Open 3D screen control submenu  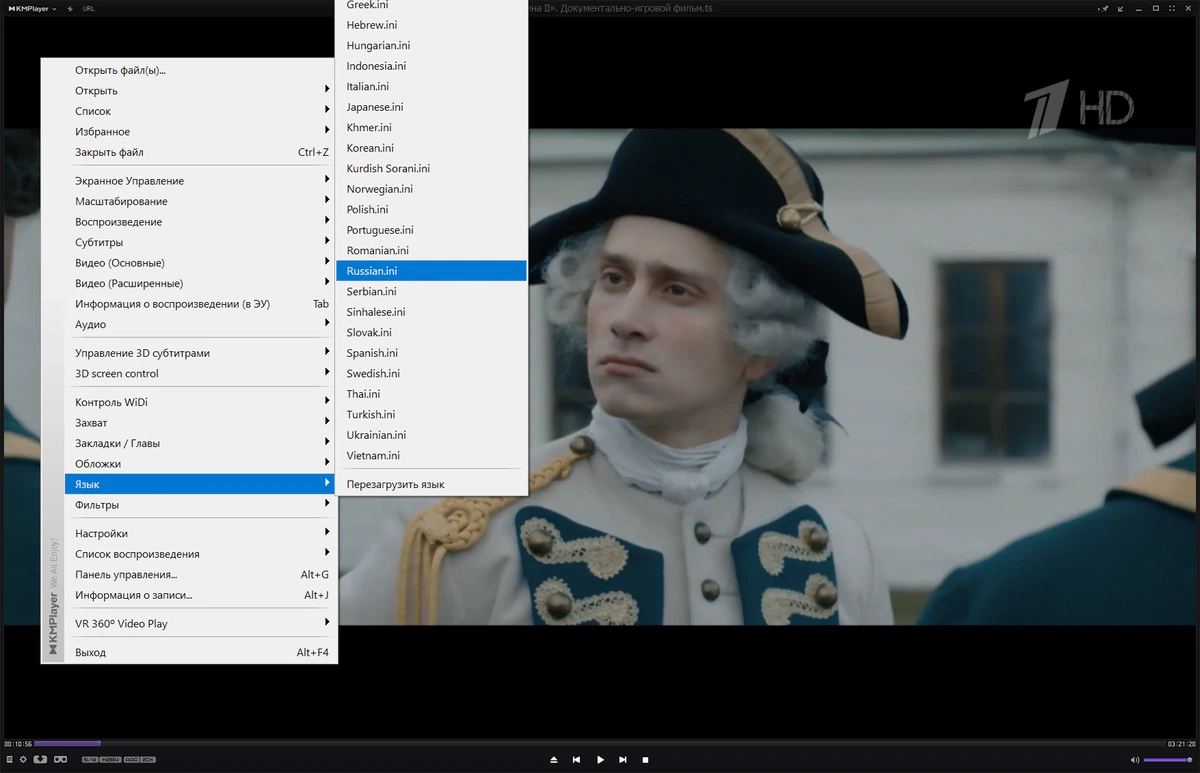point(201,373)
